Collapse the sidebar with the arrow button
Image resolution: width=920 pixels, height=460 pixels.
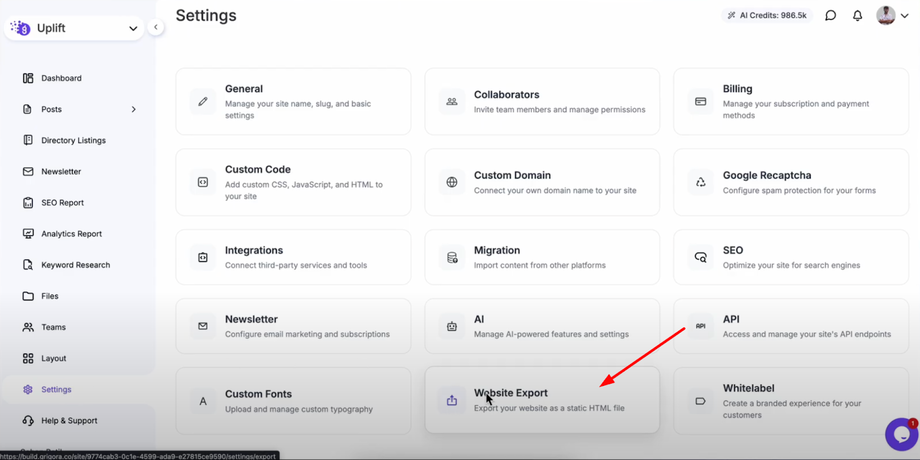click(x=156, y=28)
